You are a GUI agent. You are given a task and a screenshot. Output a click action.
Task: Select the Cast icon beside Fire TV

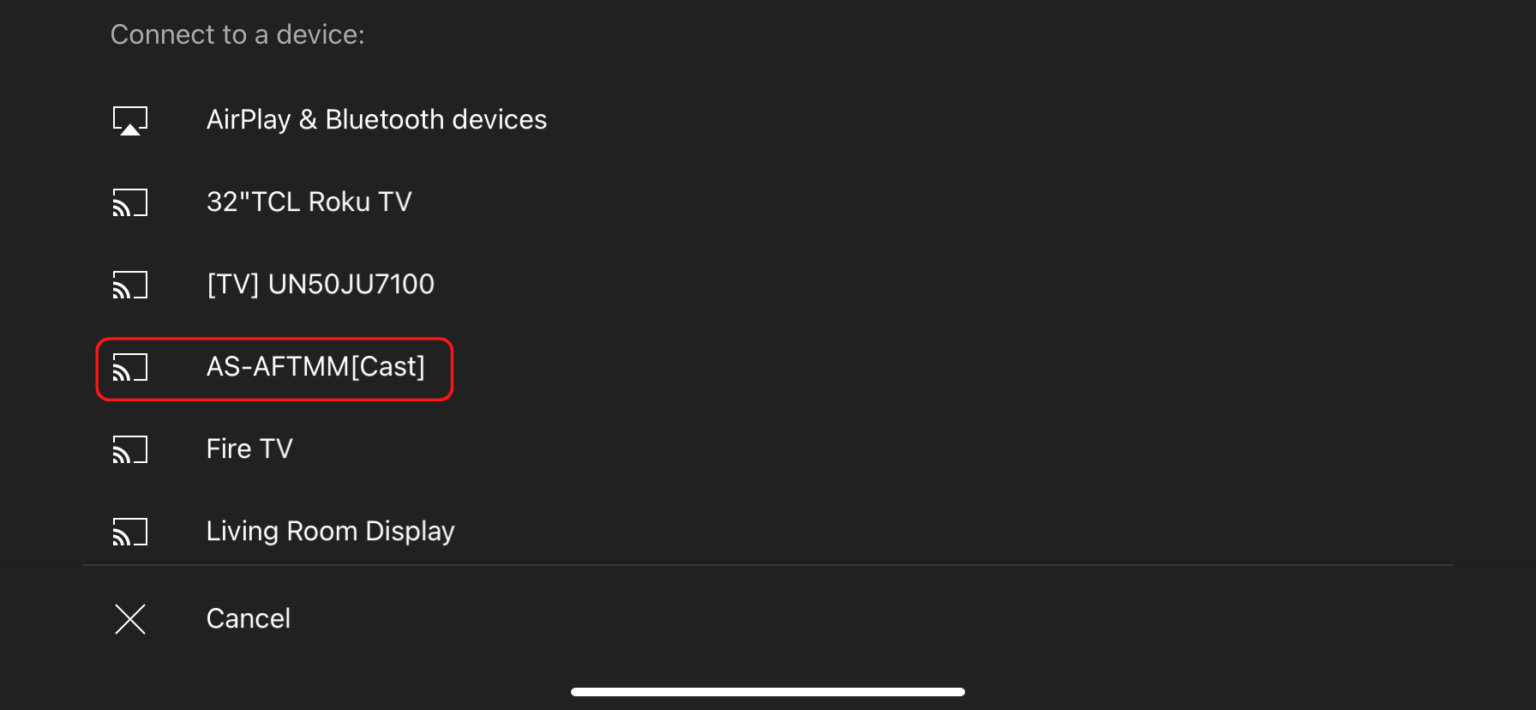(x=130, y=449)
